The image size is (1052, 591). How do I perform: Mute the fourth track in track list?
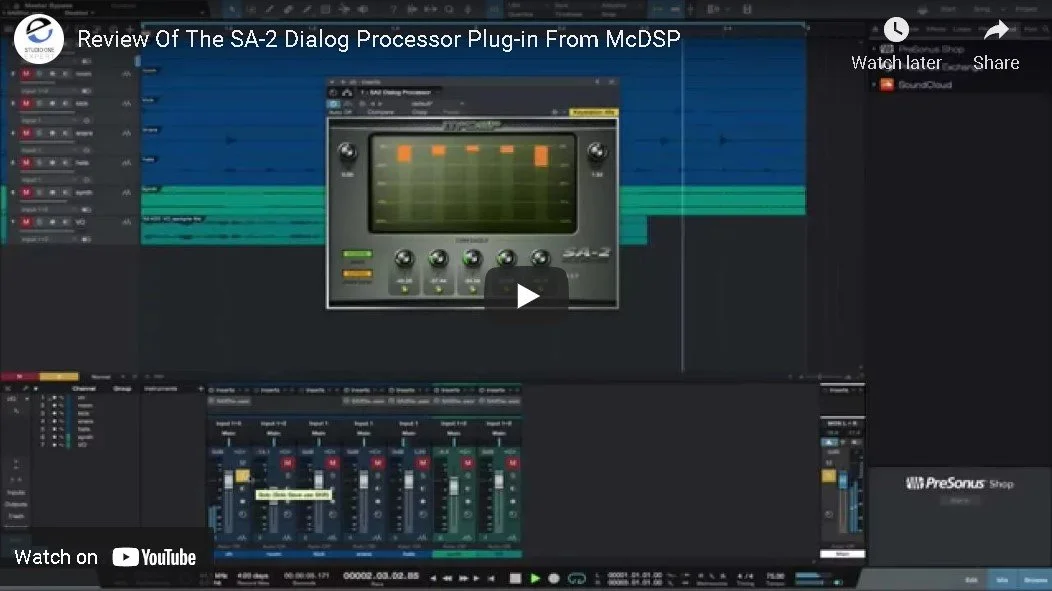[26, 162]
